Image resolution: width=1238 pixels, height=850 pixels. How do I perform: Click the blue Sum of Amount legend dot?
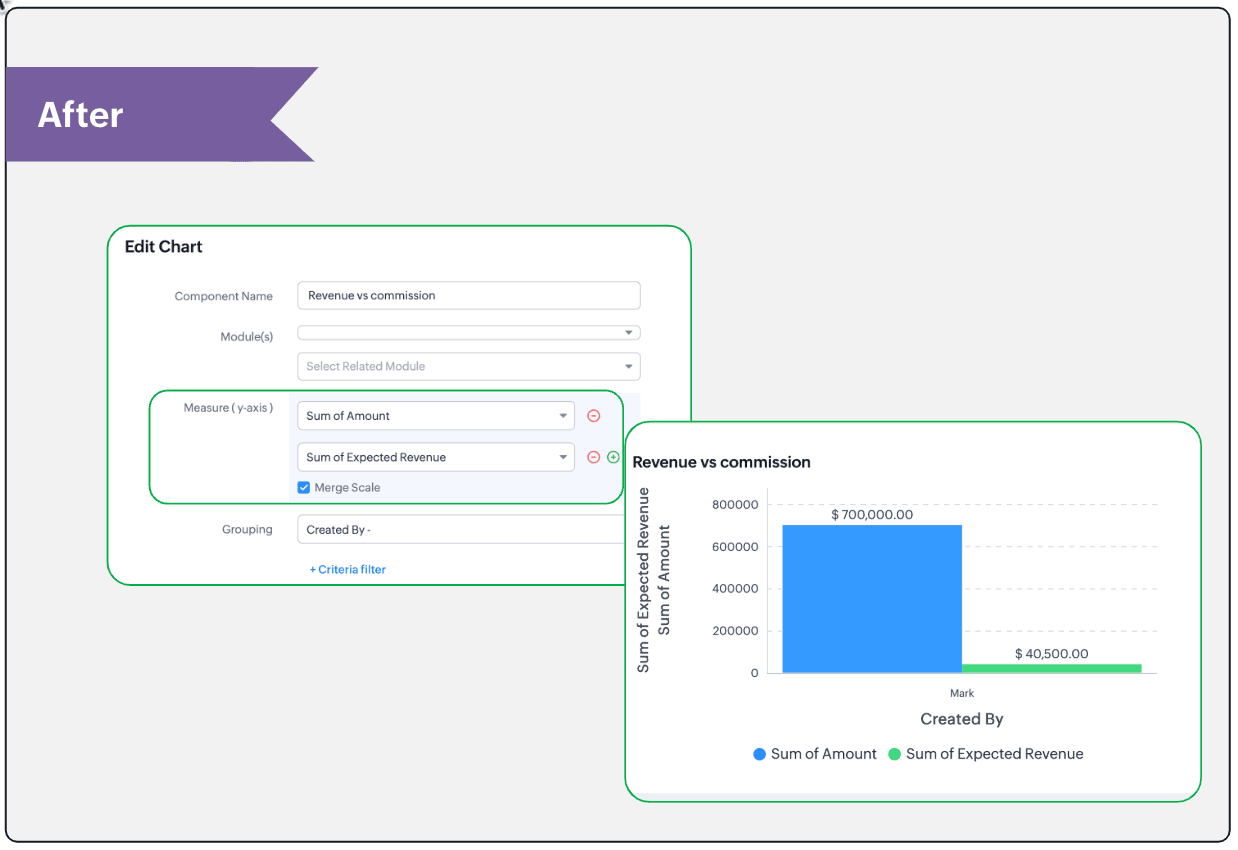coord(760,754)
